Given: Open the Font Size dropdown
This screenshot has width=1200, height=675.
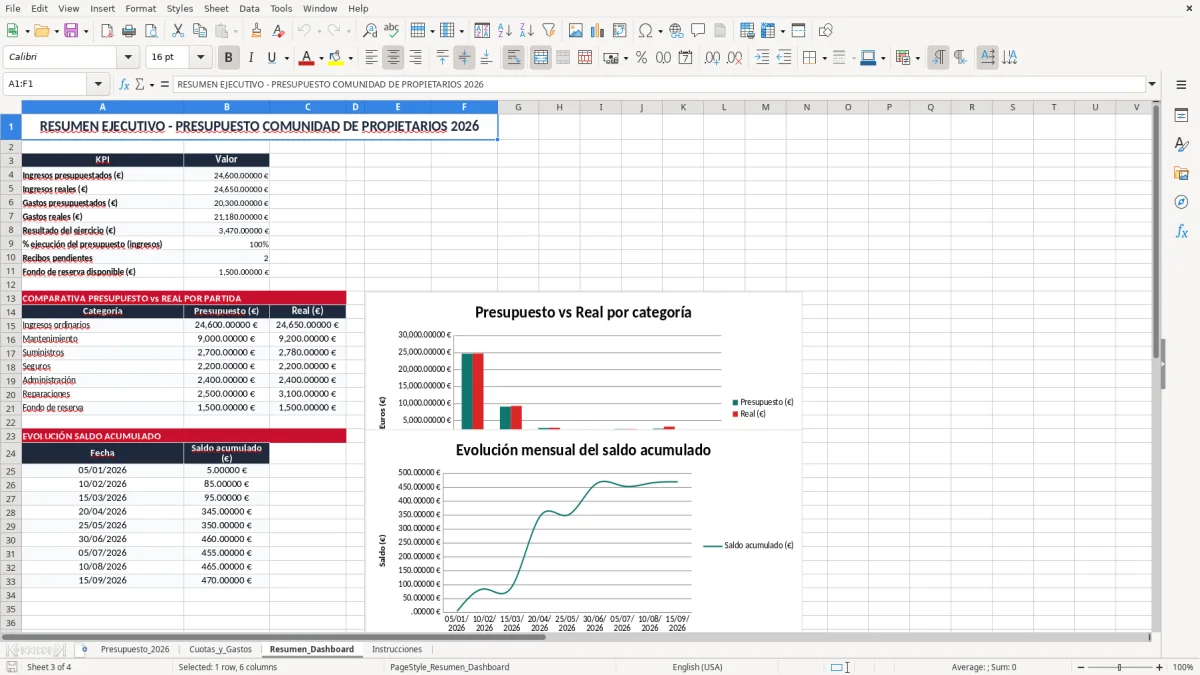Looking at the screenshot, I should [x=201, y=58].
